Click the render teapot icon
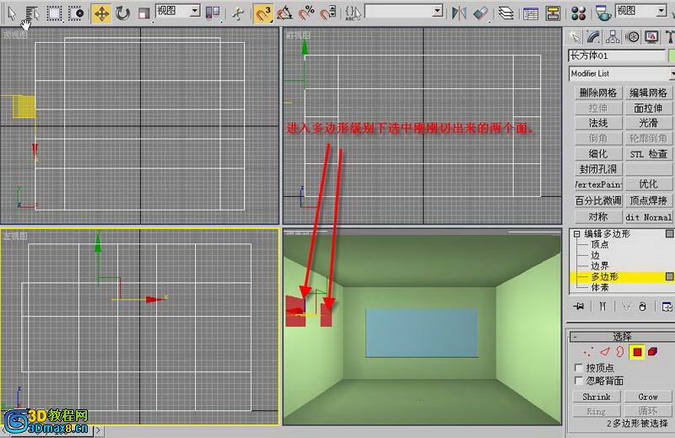 [603, 13]
